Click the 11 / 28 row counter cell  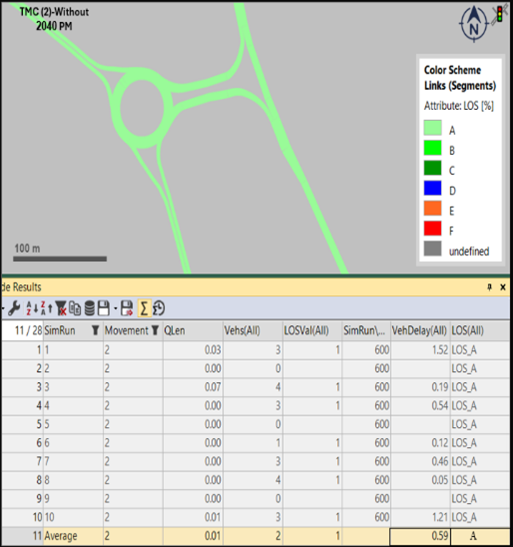22,330
